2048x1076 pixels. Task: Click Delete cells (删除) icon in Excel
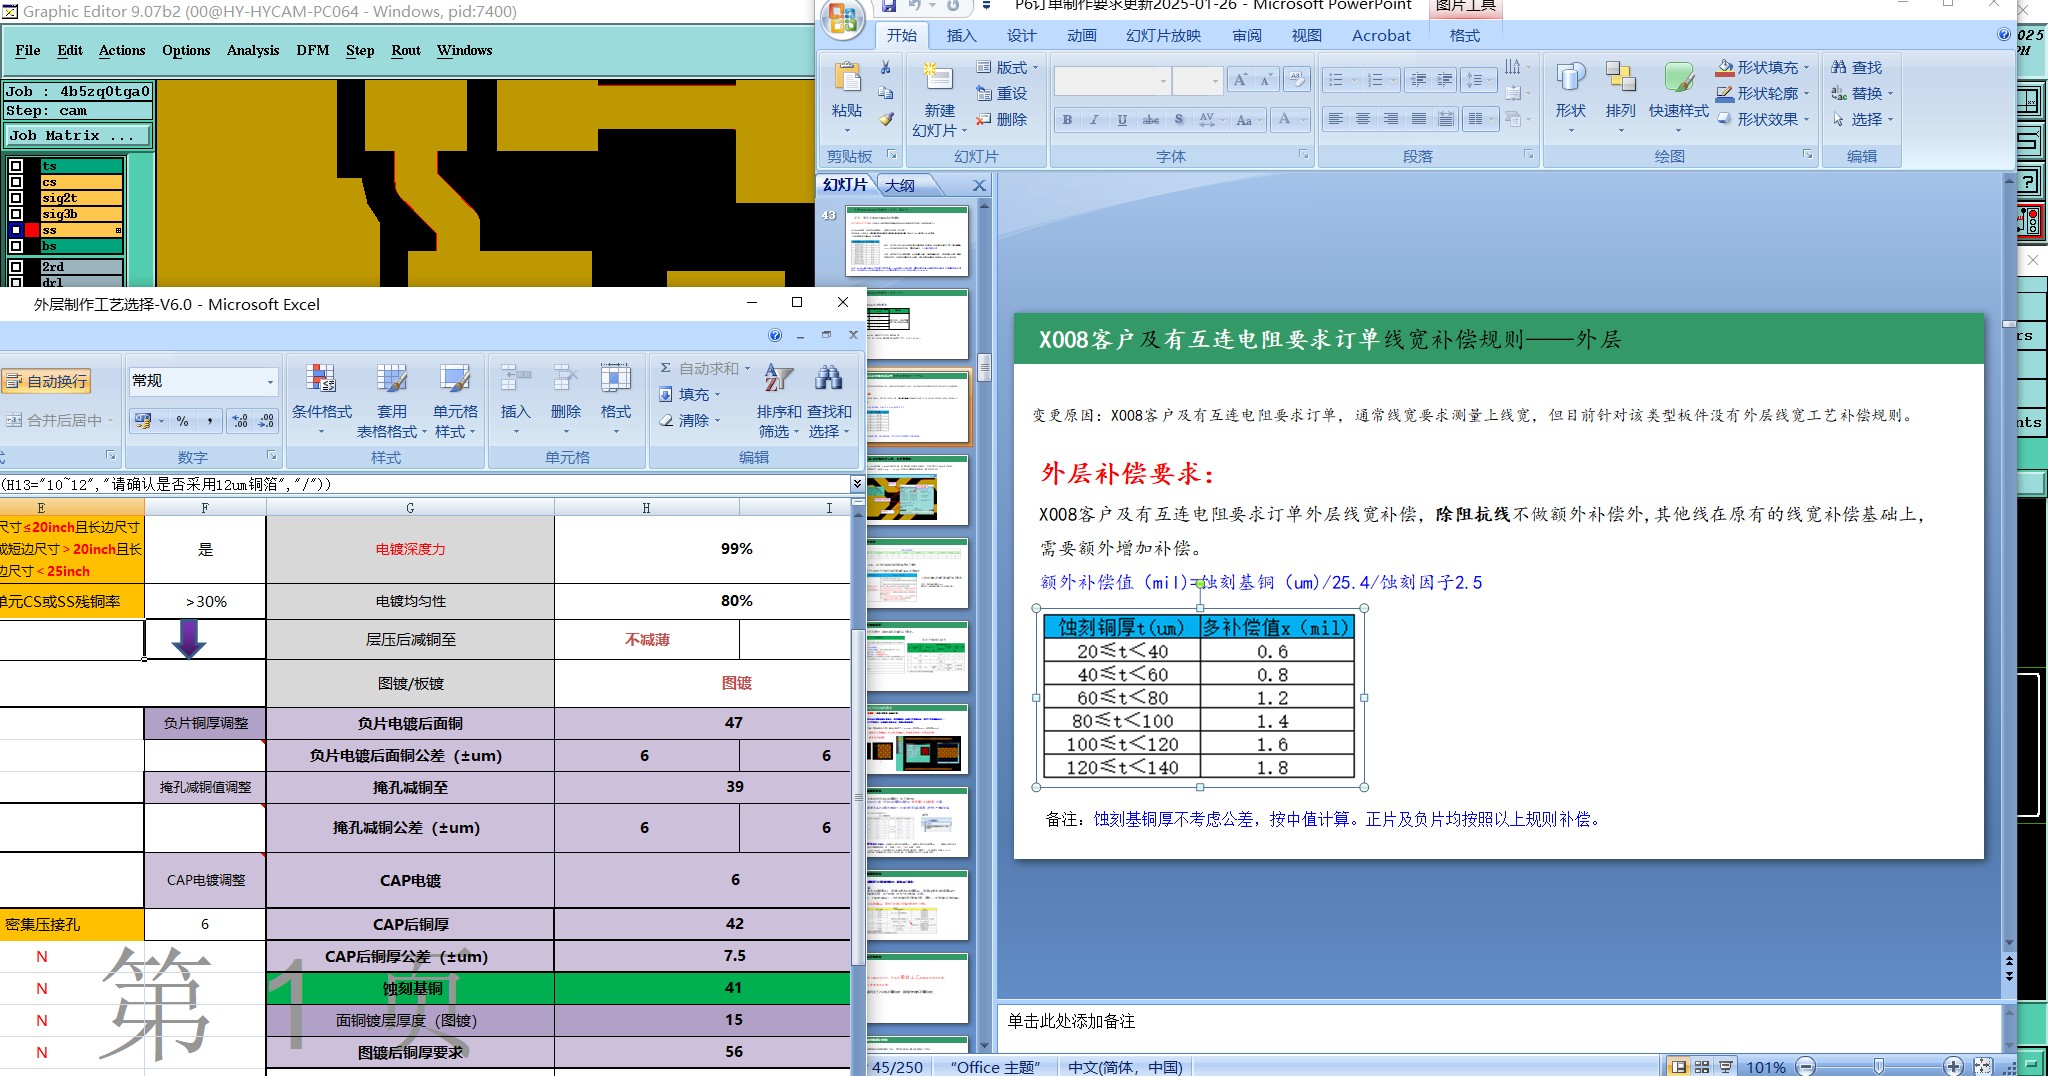click(x=565, y=400)
